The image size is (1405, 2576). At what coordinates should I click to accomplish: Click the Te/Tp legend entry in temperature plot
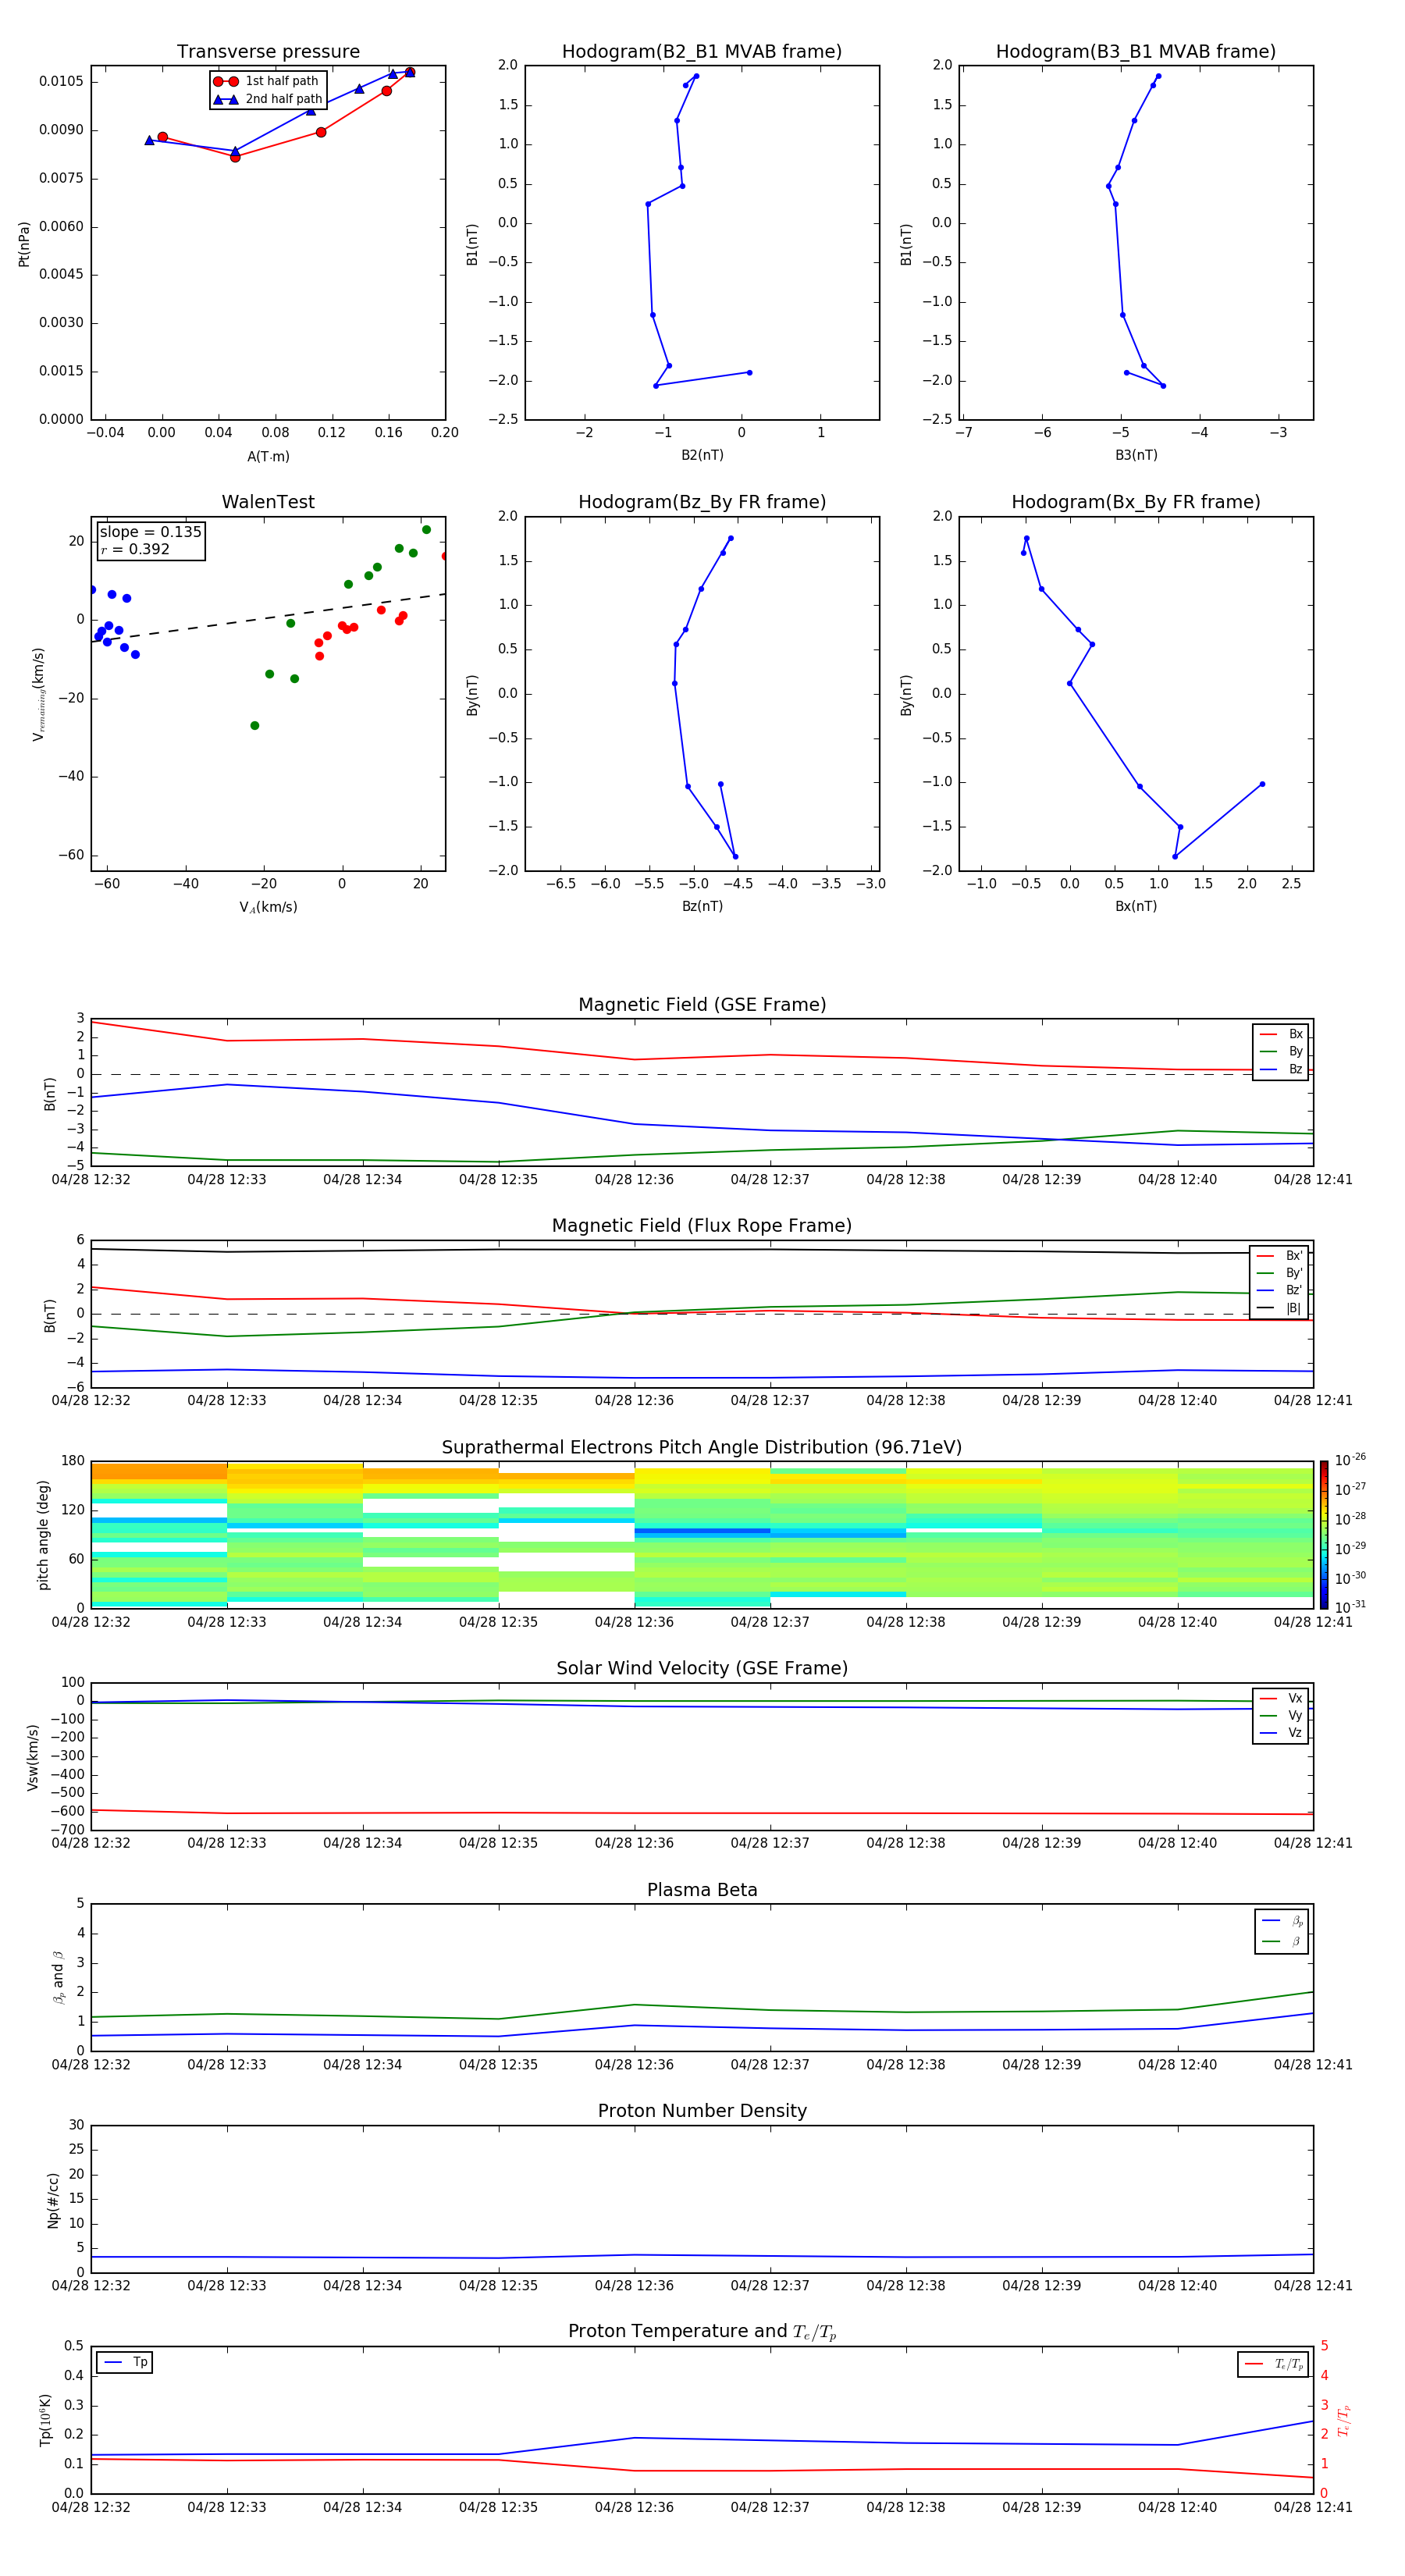pos(1274,2364)
